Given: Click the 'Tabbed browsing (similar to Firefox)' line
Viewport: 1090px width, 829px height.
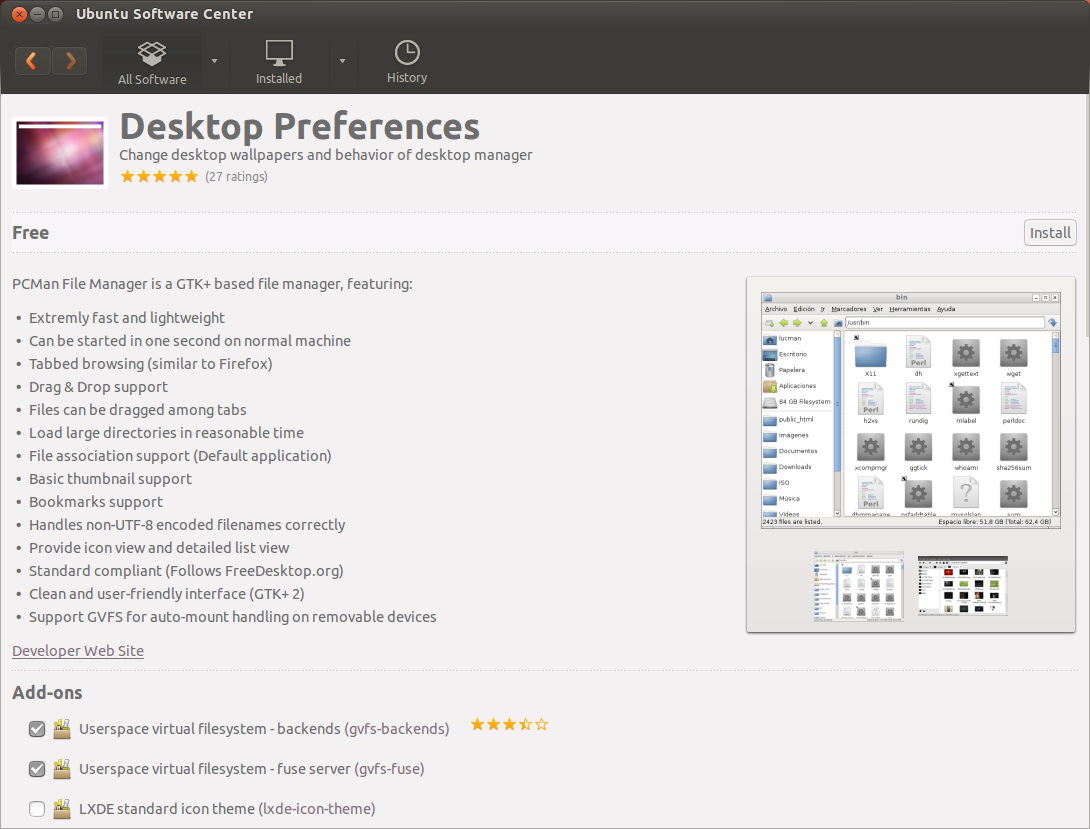Looking at the screenshot, I should coord(151,364).
